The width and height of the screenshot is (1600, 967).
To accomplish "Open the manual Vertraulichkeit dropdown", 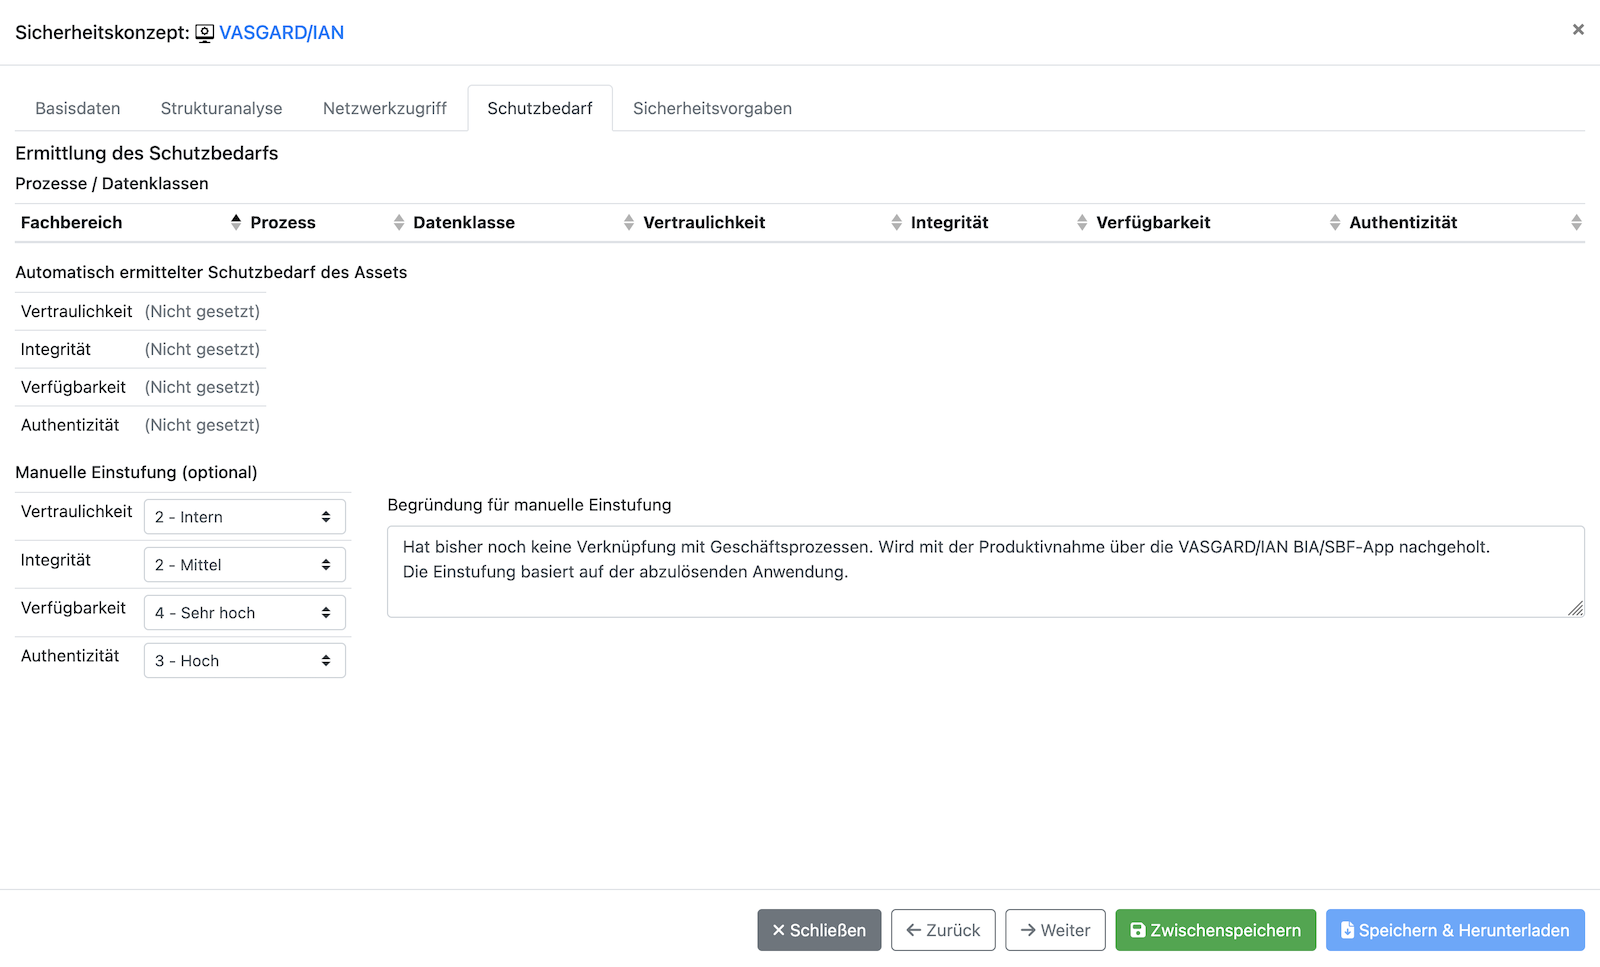I will coord(245,517).
